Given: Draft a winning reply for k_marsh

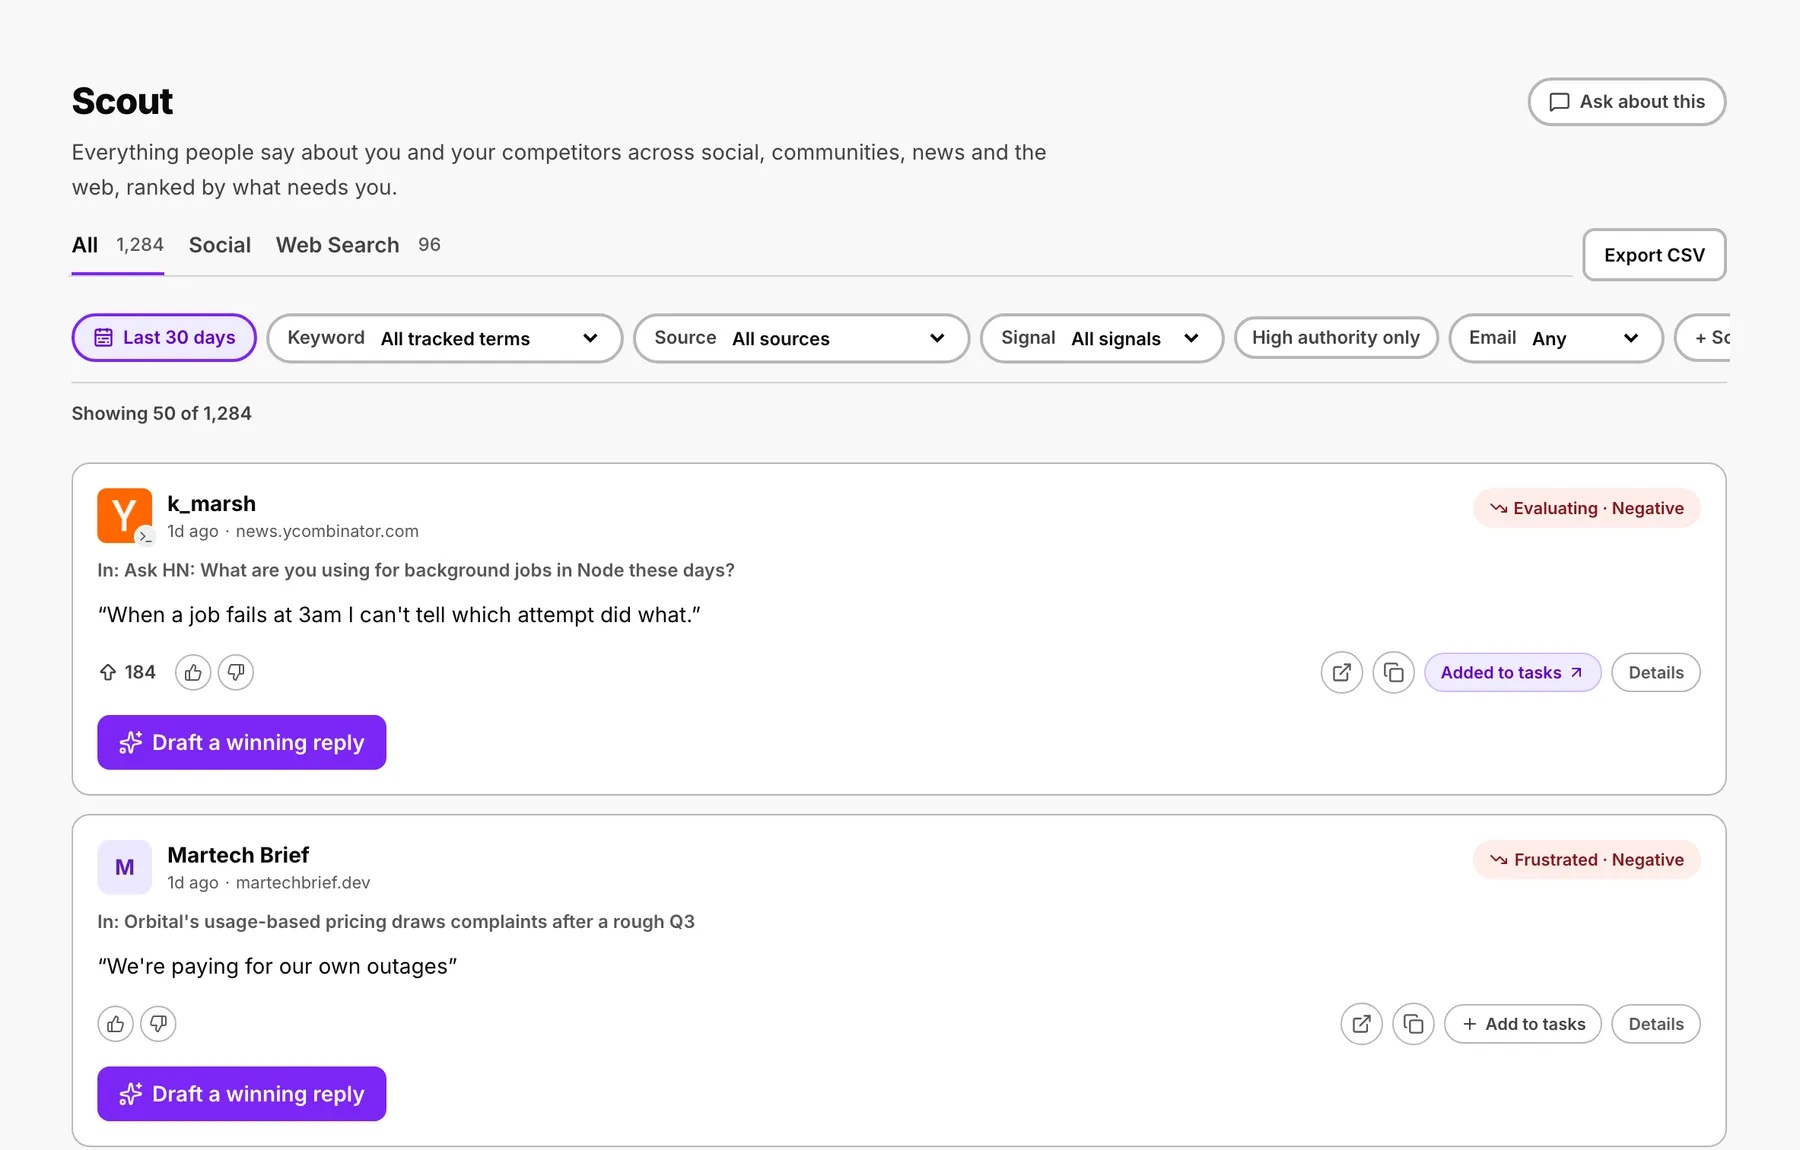Looking at the screenshot, I should pos(242,743).
